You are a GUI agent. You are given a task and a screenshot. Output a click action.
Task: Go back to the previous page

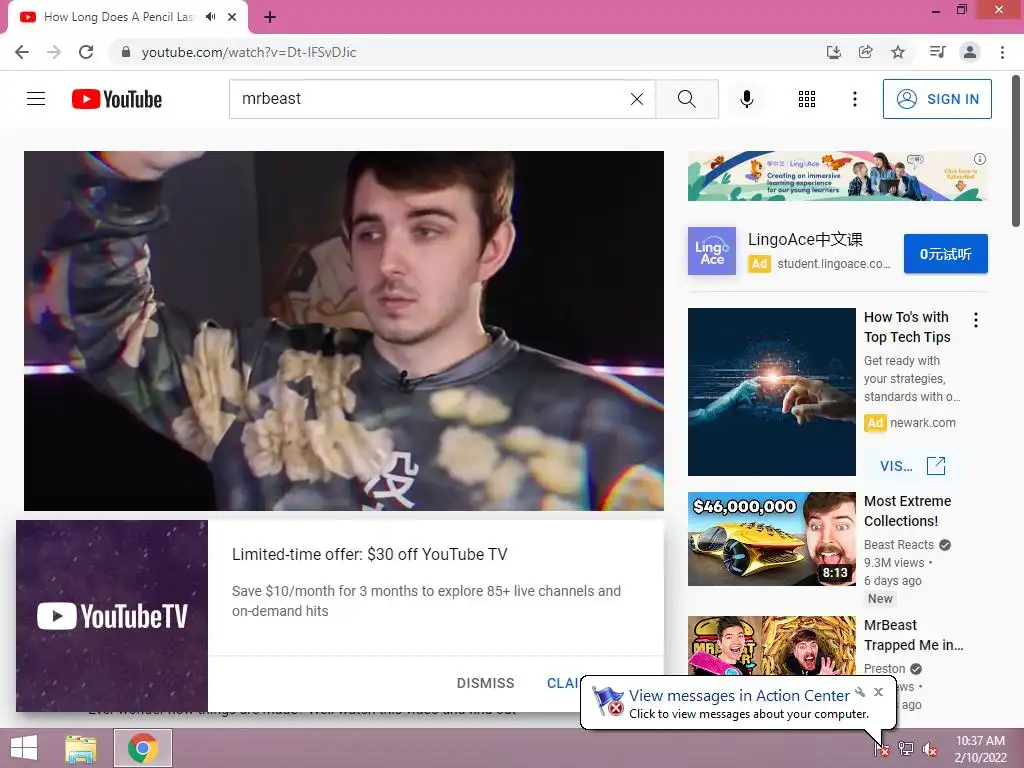[x=22, y=52]
